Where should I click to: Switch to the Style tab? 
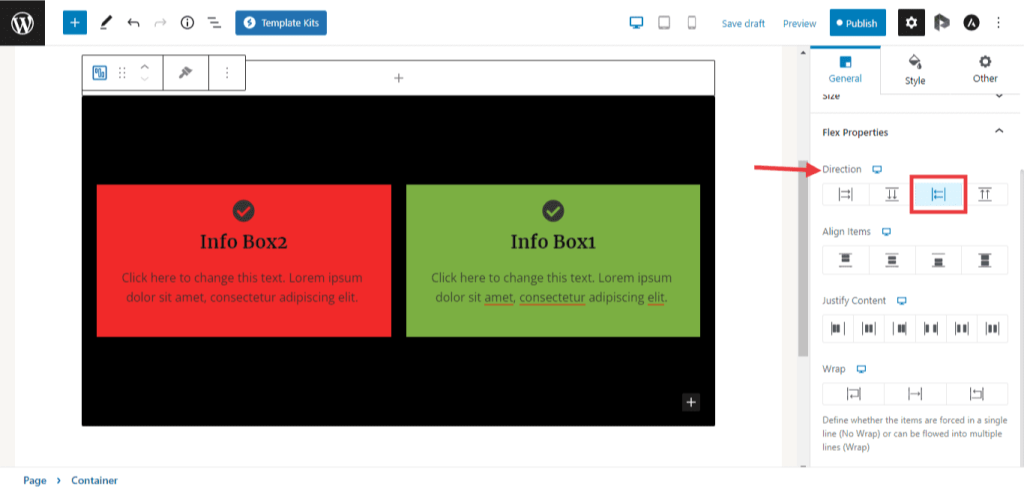(915, 69)
